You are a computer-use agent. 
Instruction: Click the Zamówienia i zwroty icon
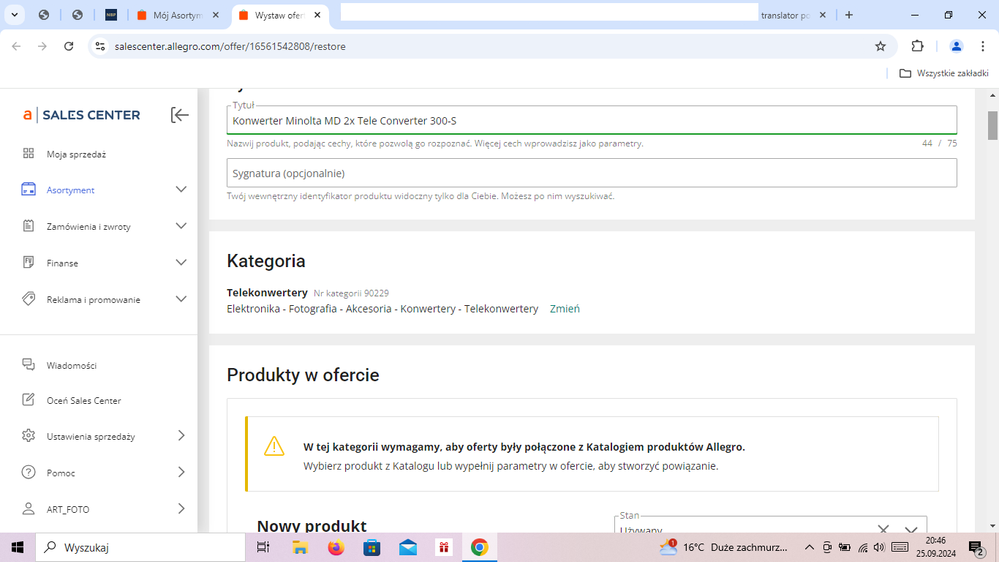coord(29,226)
